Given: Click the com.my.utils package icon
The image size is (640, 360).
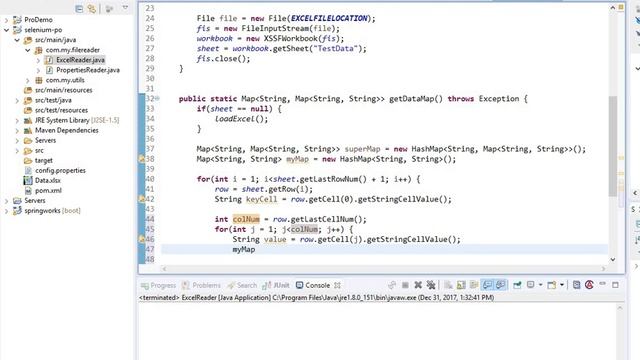Looking at the screenshot, I should click(x=38, y=80).
